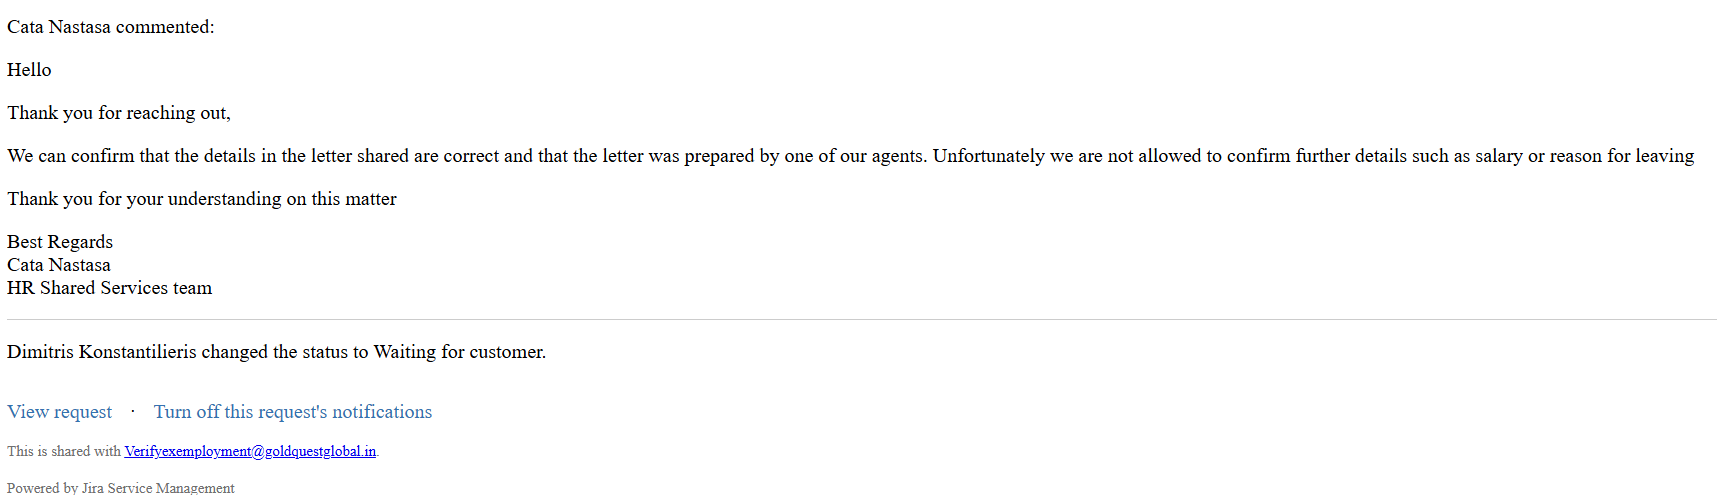The image size is (1717, 495).
Task: Click the "Best Regards" sign-off text
Action: tap(60, 242)
